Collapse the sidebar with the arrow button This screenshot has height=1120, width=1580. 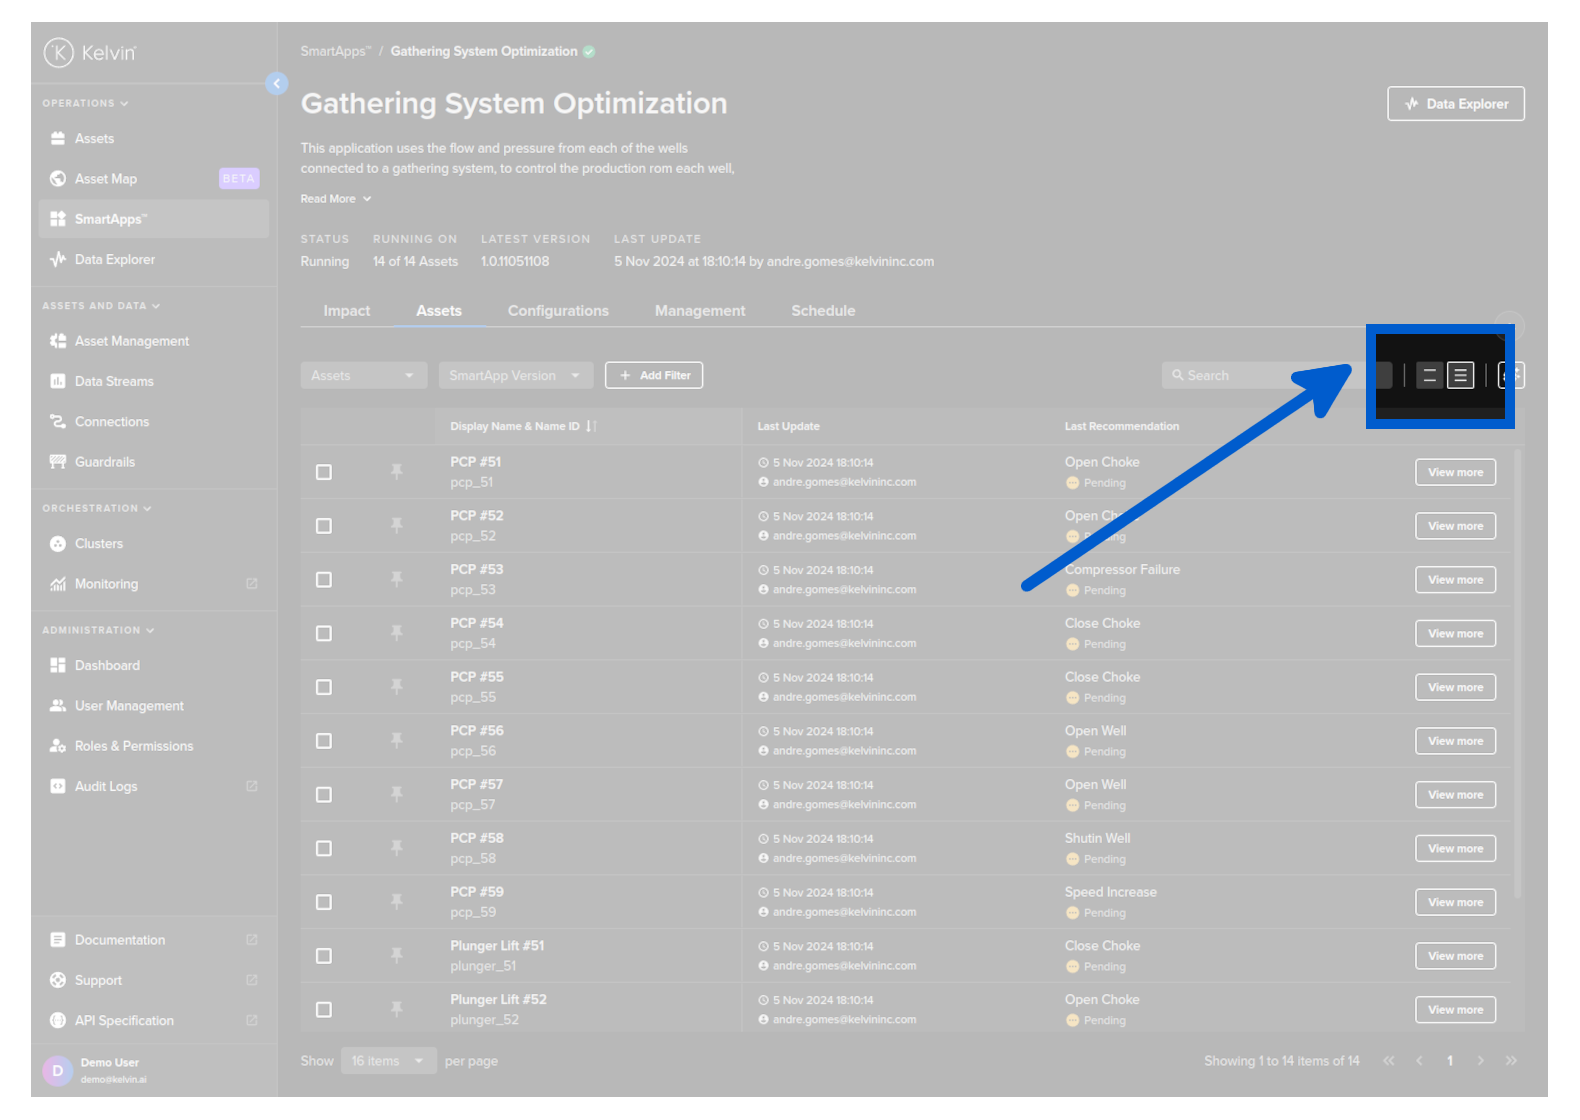point(277,84)
